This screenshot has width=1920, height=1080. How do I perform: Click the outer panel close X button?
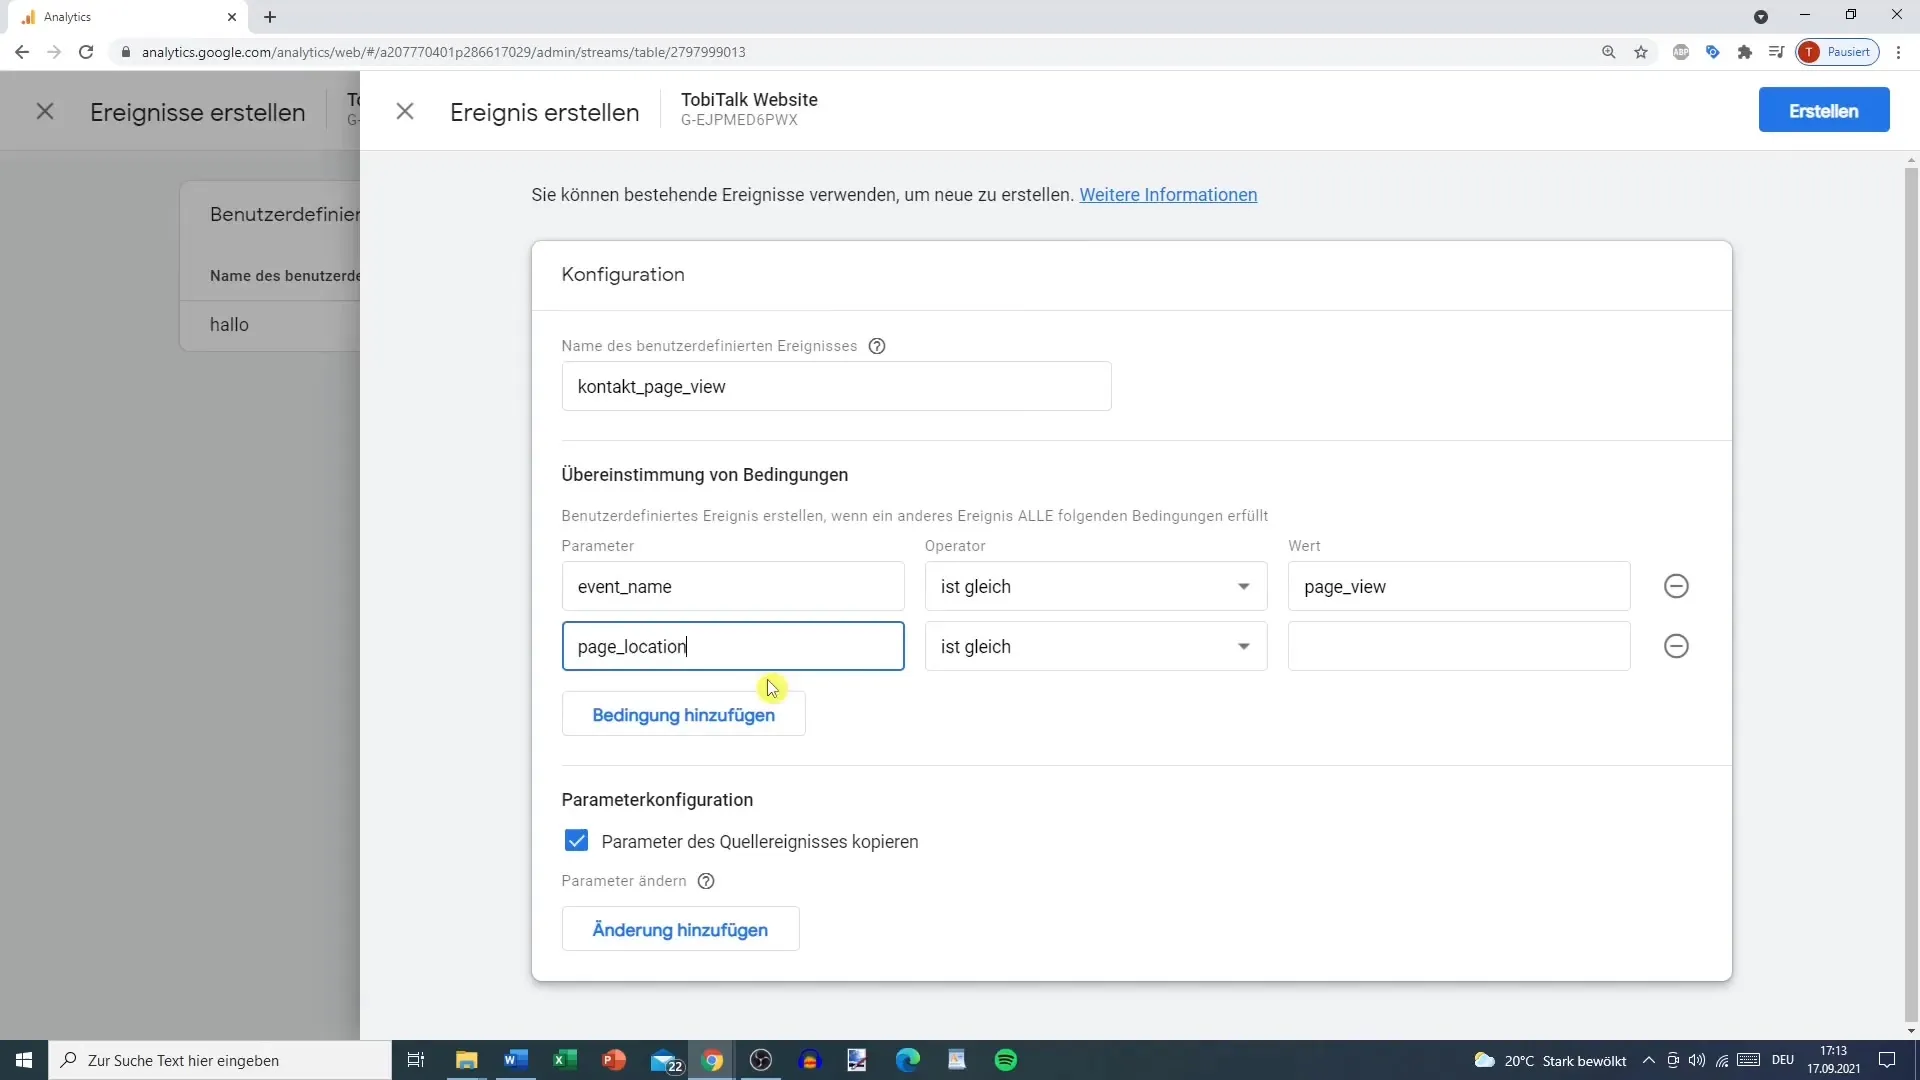tap(45, 111)
